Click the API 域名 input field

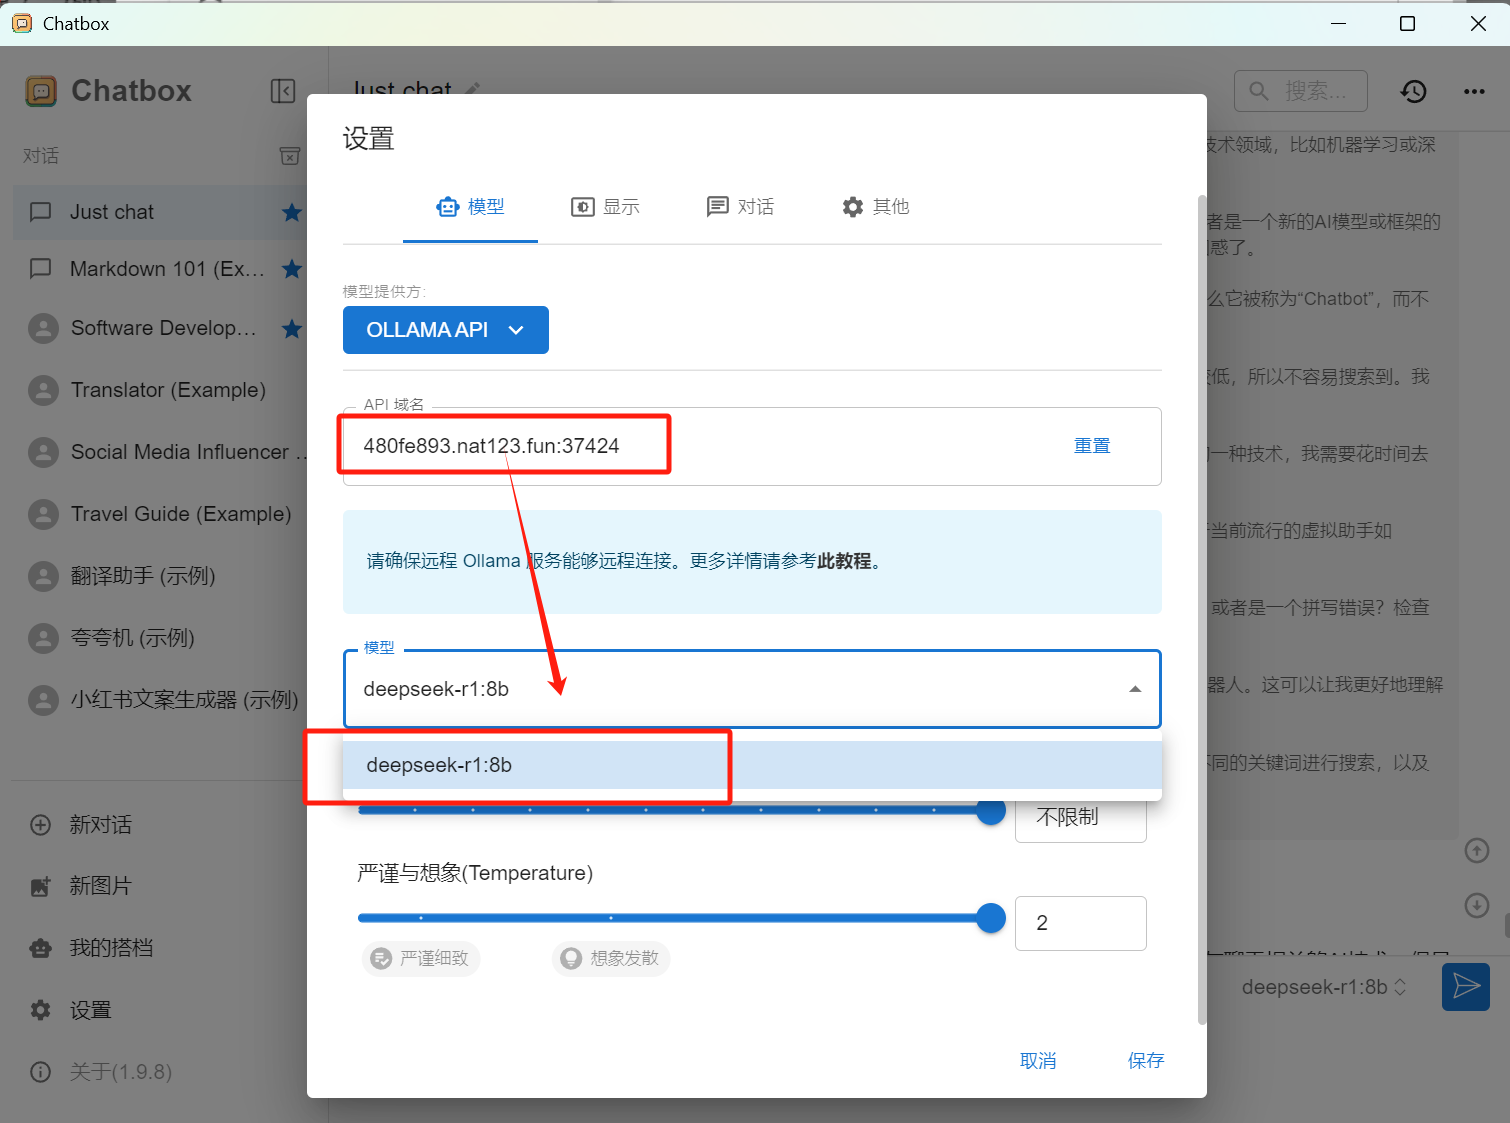pos(752,446)
